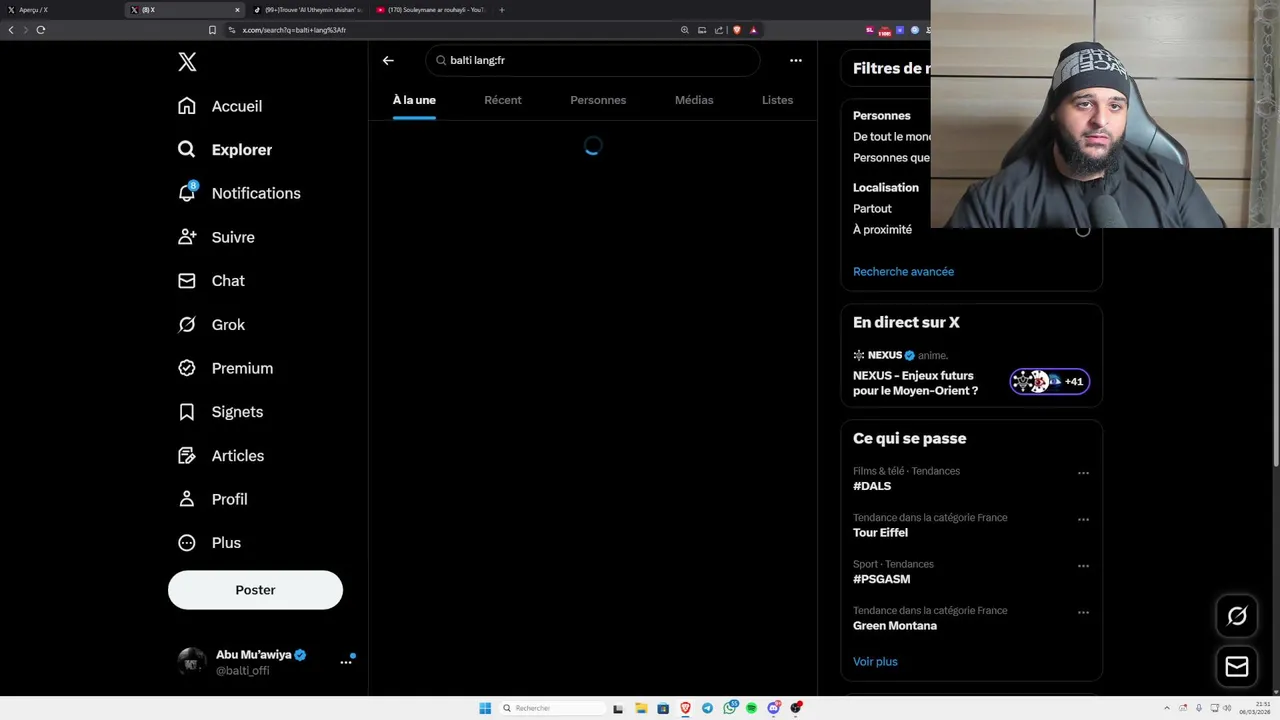Image resolution: width=1280 pixels, height=720 pixels.
Task: Open the Windows Start menu
Action: (485, 708)
